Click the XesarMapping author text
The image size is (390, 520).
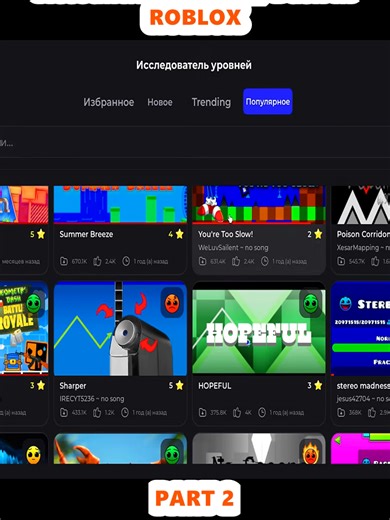pos(363,247)
